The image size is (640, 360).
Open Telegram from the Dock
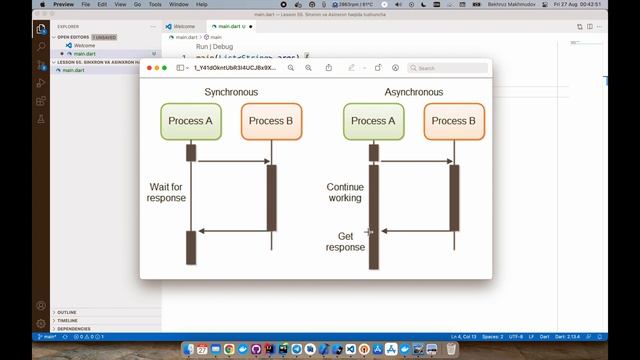[x=297, y=349]
